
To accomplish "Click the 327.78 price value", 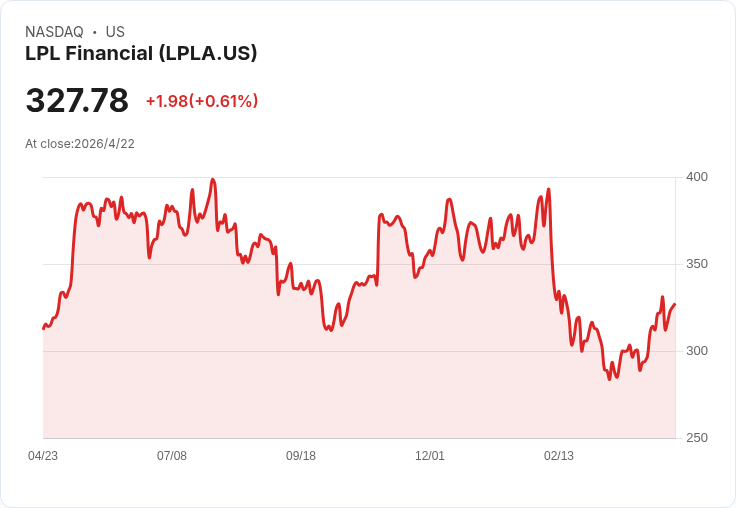I will (x=77, y=100).
